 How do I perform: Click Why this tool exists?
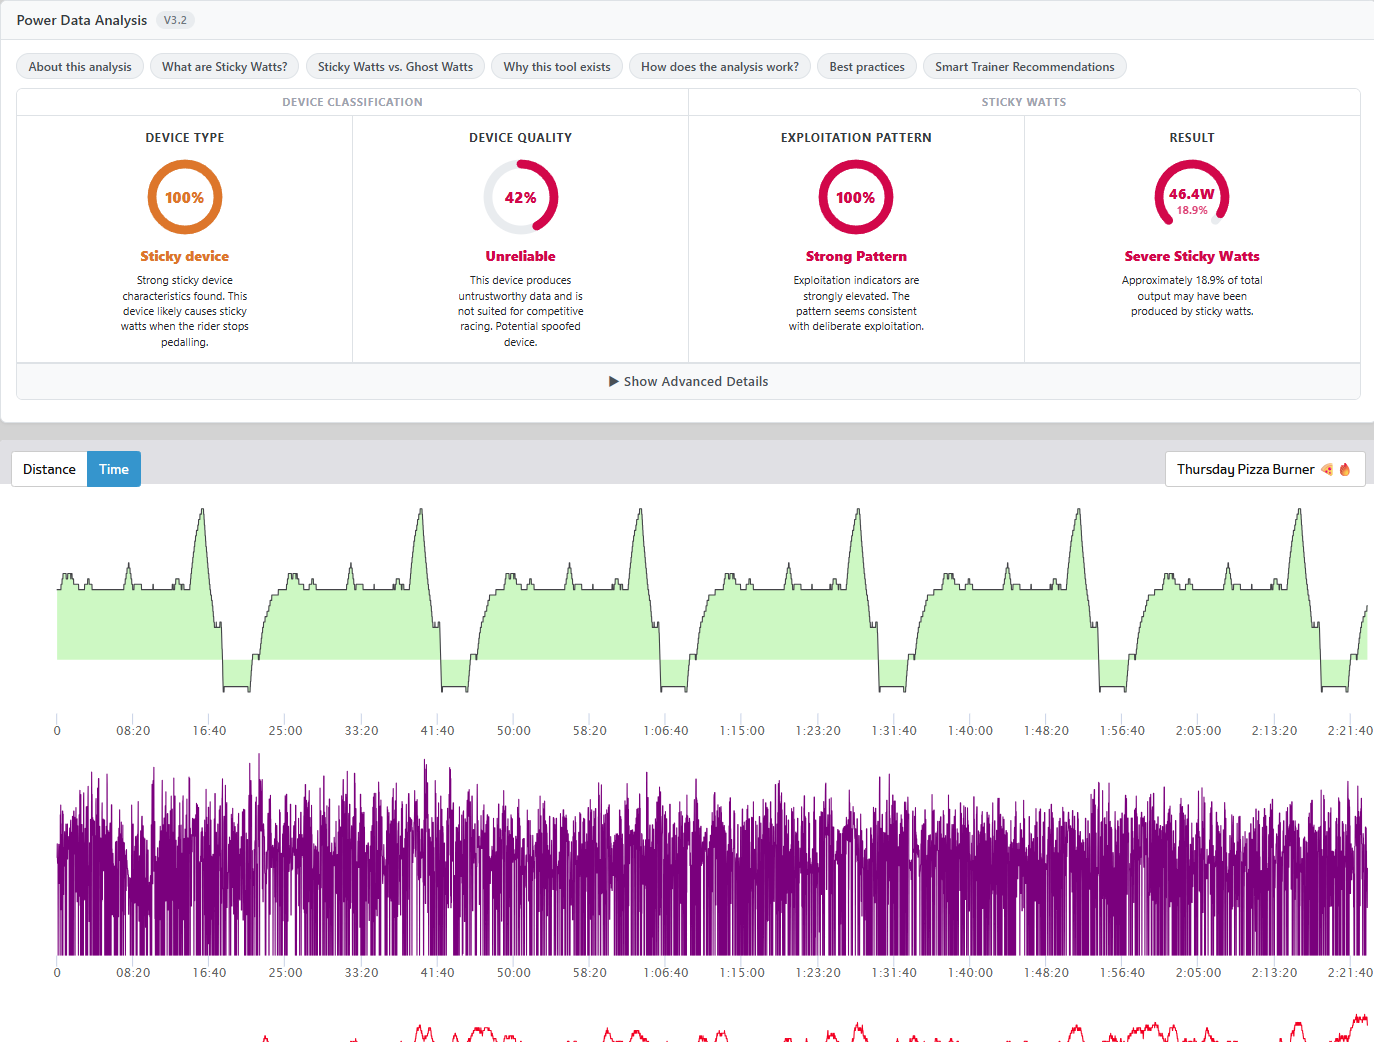pos(557,67)
